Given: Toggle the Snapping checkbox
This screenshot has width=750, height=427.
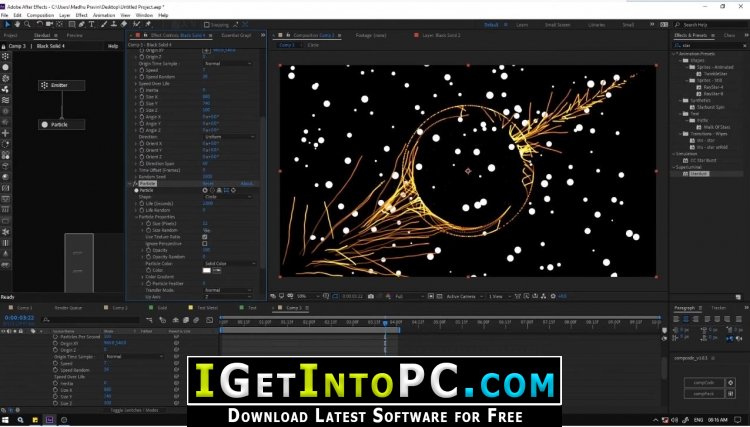Looking at the screenshot, I should pyautogui.click(x=207, y=25).
